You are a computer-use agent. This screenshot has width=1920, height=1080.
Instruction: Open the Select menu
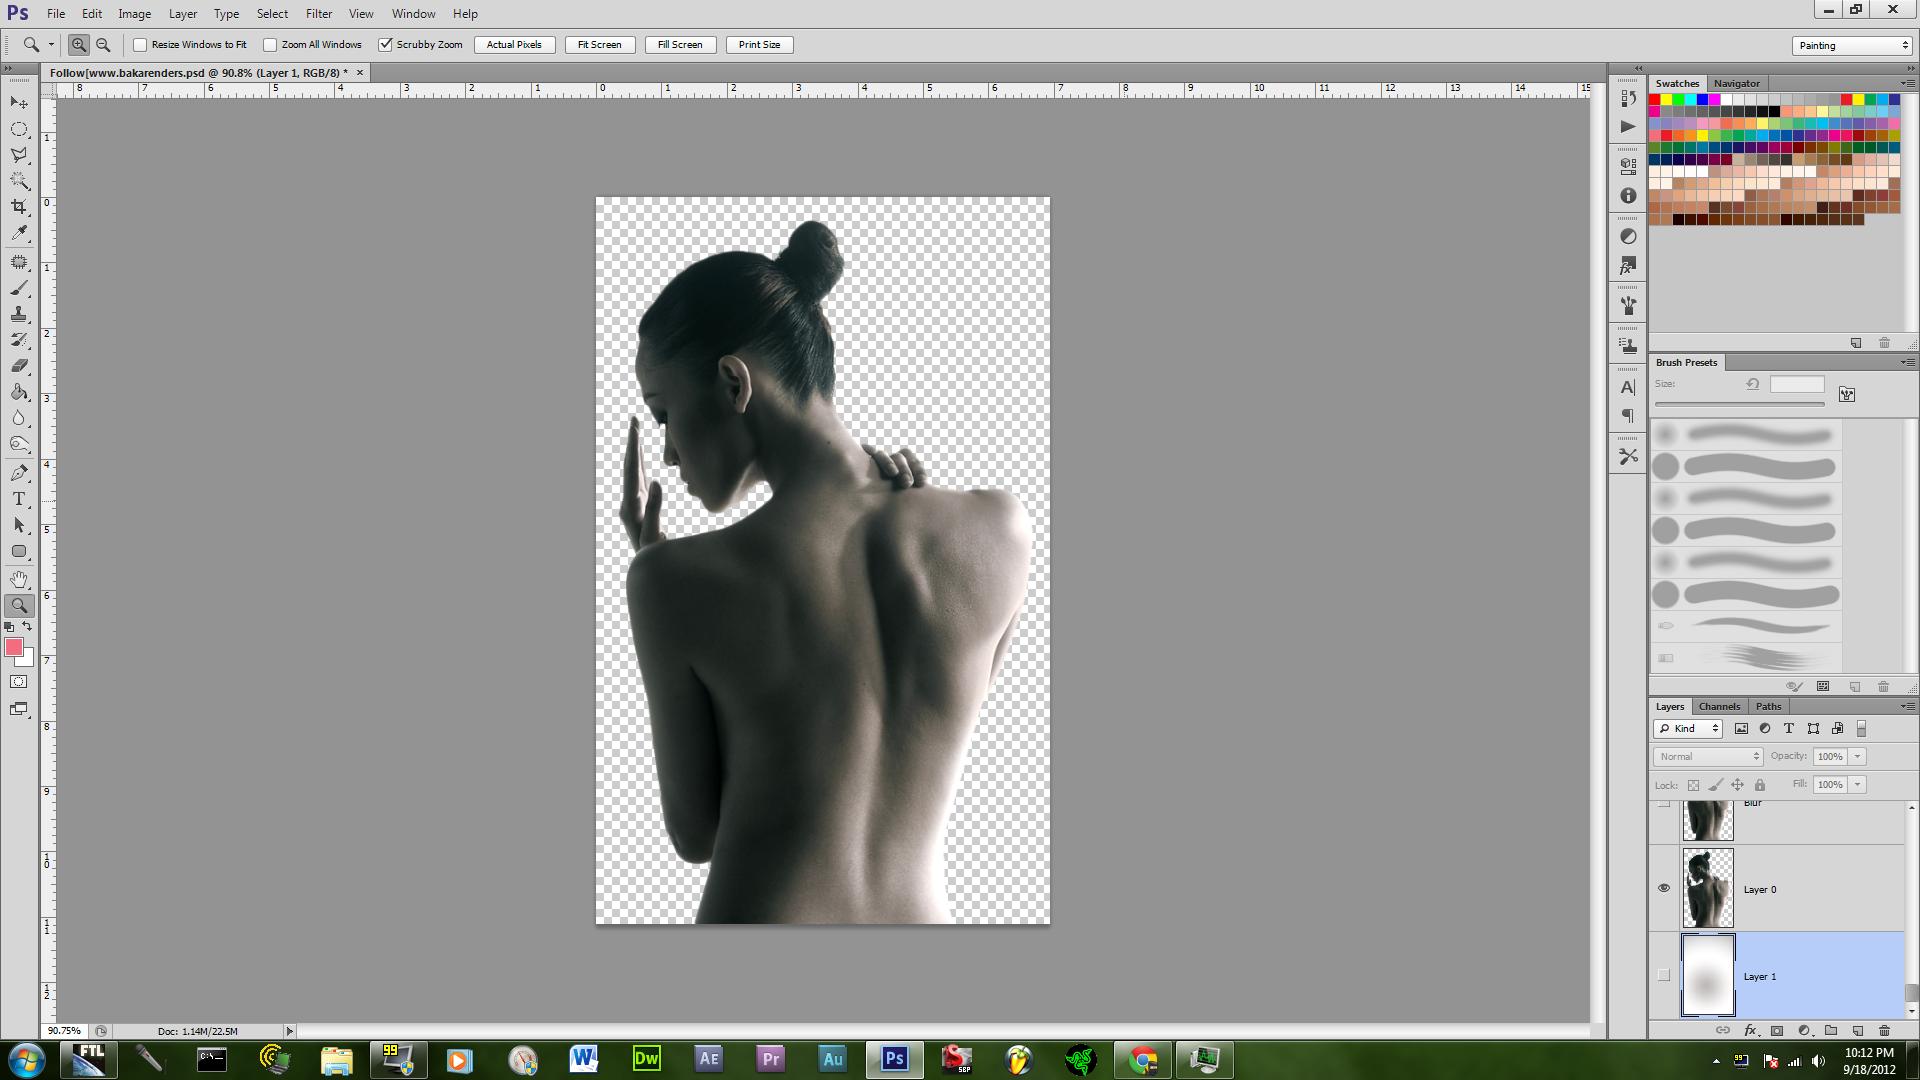pos(272,14)
